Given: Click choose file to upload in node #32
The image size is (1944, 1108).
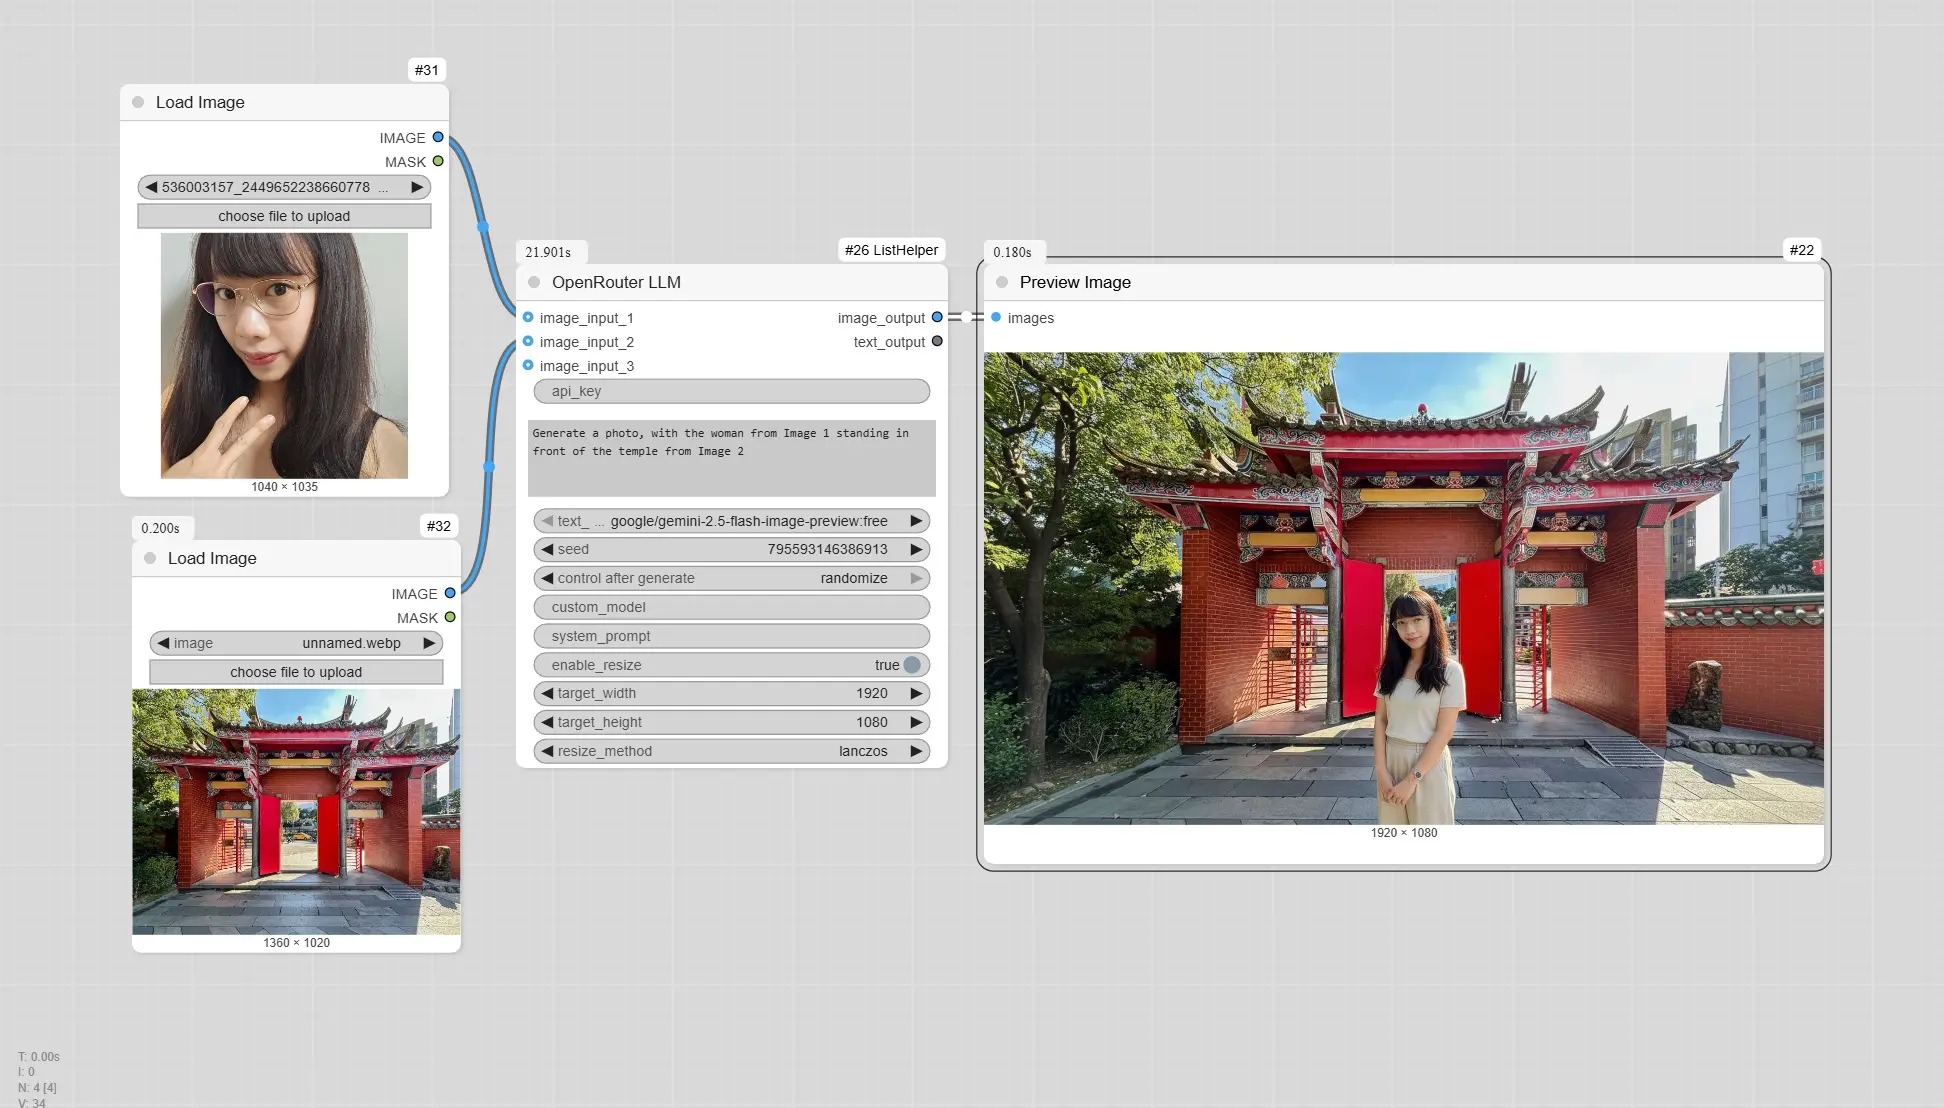Looking at the screenshot, I should click(x=296, y=672).
